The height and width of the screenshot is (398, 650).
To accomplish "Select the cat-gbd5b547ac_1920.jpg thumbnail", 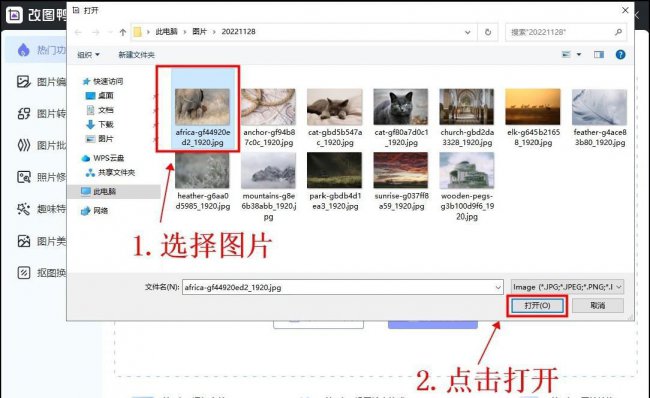I will pos(335,107).
